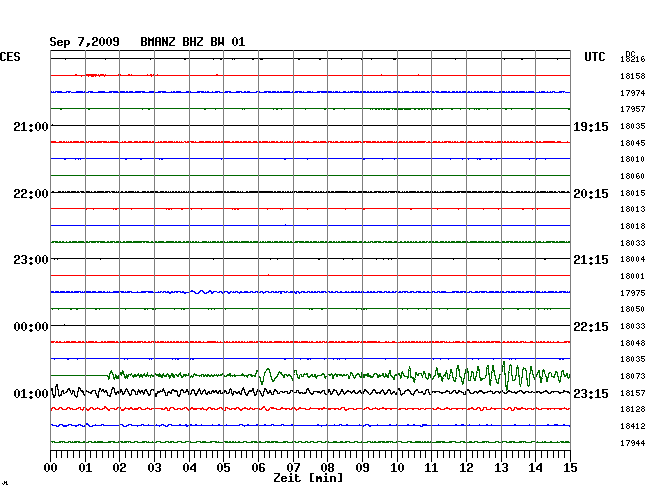Click the DC value 18001
This screenshot has width=650, height=494.
pyautogui.click(x=633, y=276)
